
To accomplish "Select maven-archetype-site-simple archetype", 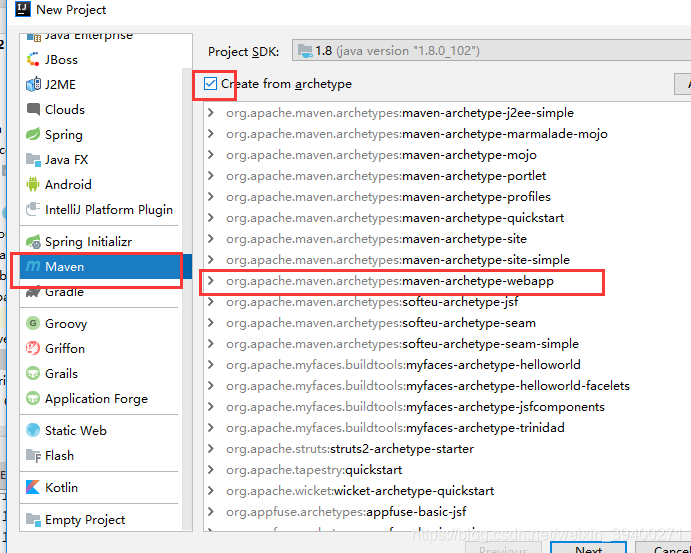I will tap(398, 260).
